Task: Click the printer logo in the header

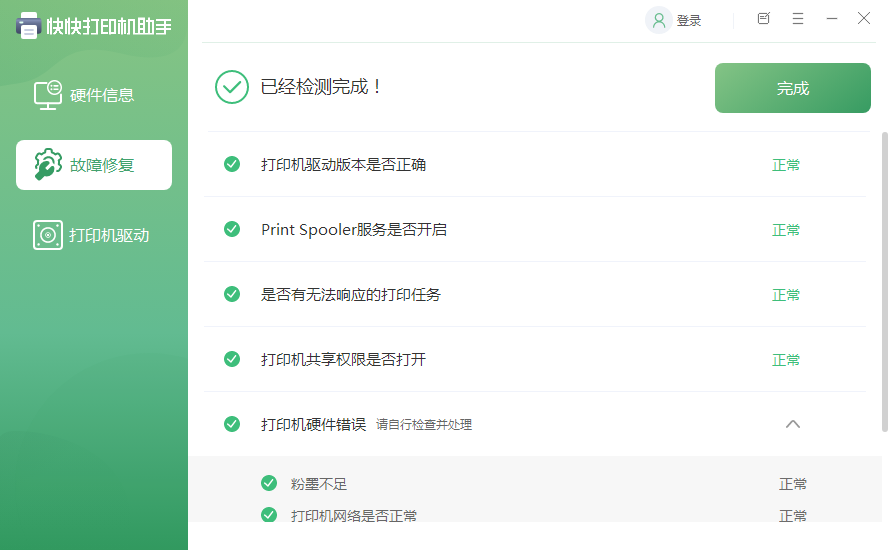Action: point(28,25)
